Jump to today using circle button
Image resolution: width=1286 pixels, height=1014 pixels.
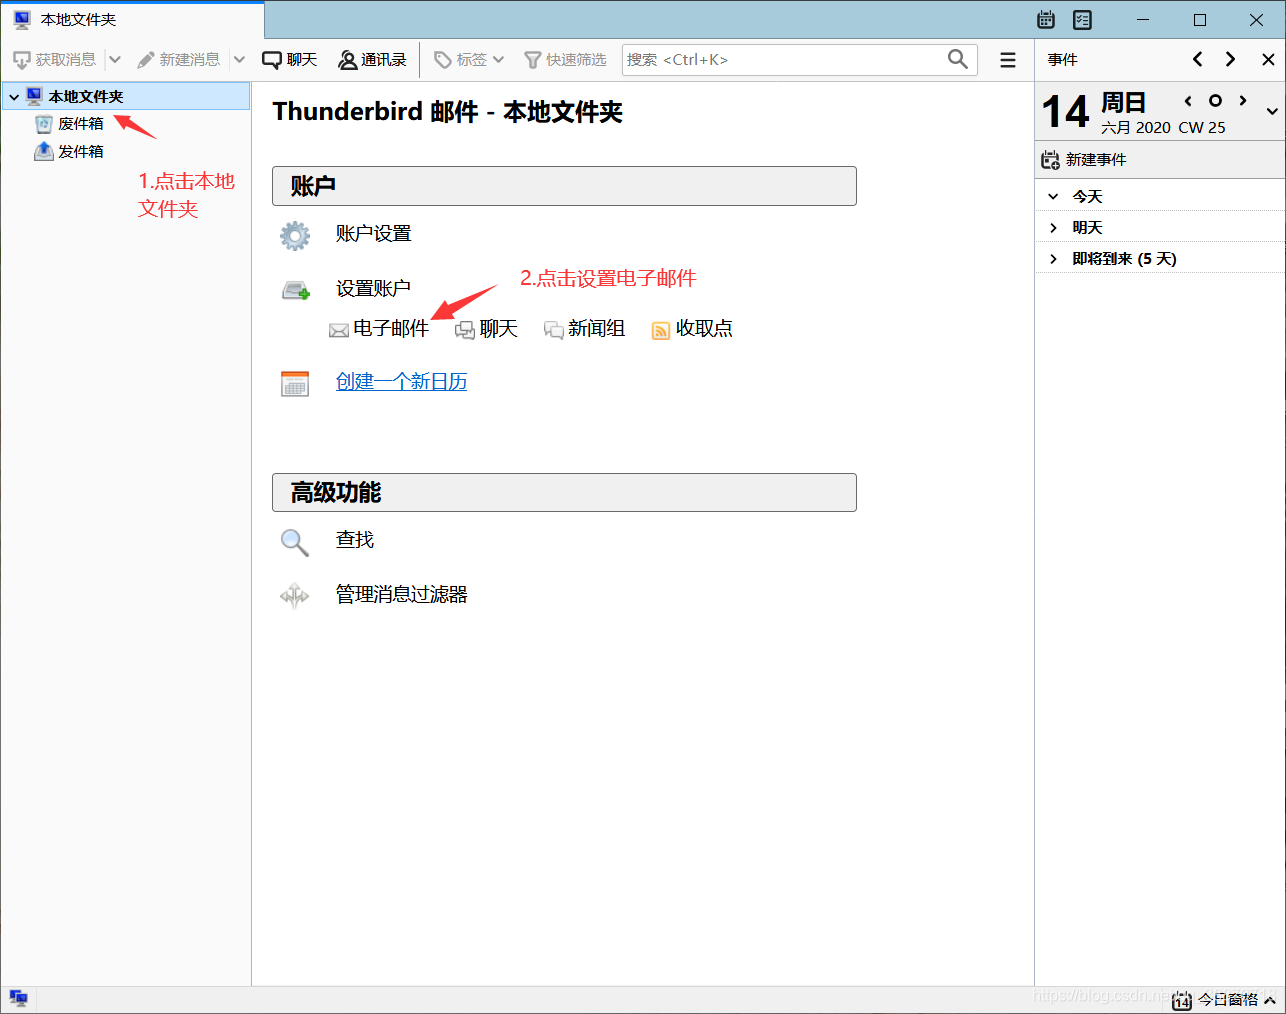click(1215, 101)
